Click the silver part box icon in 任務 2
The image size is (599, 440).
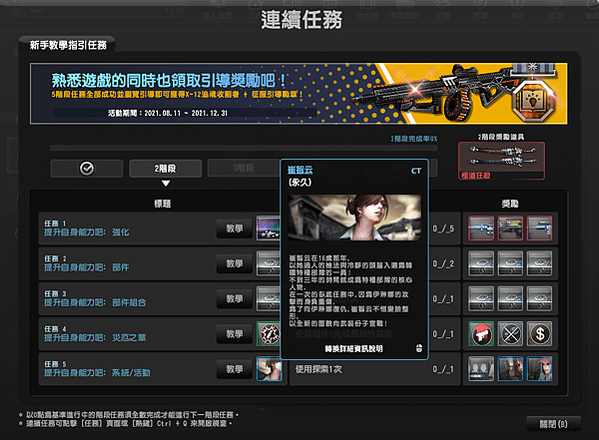click(268, 263)
